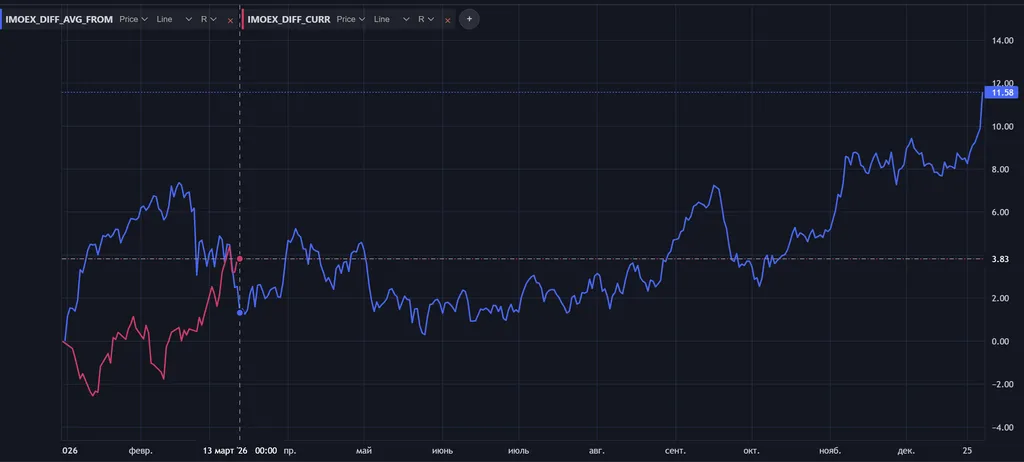Click the сент. label on time axis
Screen dimensions: 1024x462
674,450
